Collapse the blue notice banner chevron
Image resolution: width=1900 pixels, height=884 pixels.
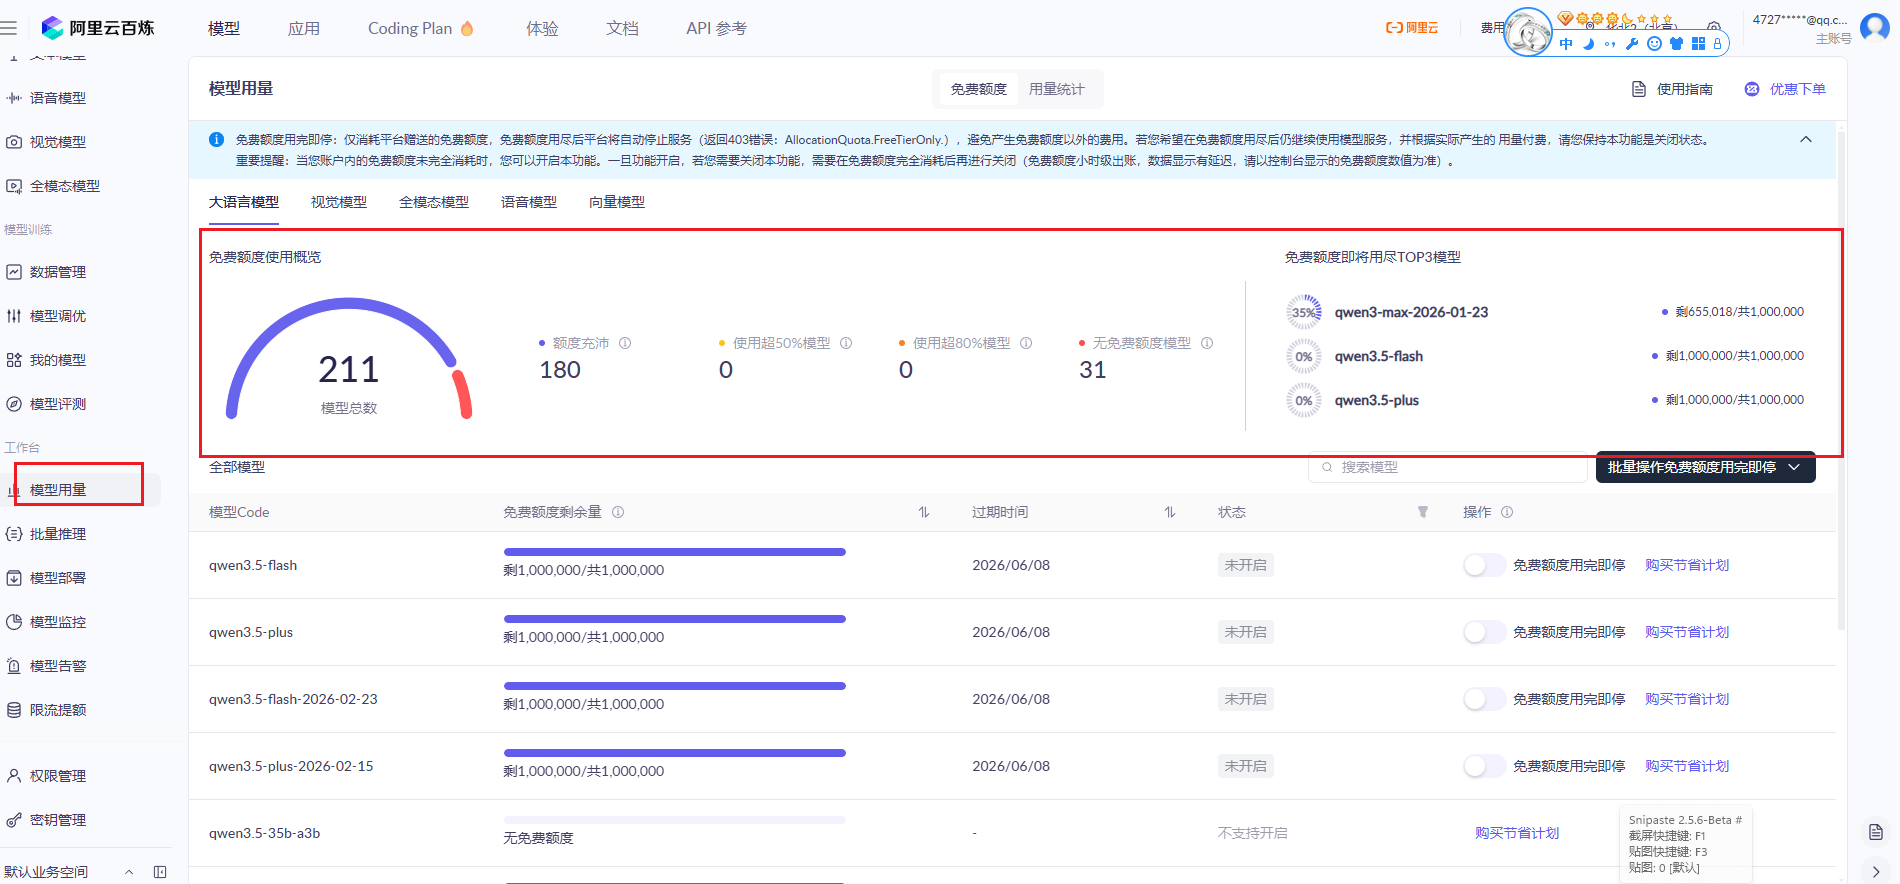tap(1806, 139)
